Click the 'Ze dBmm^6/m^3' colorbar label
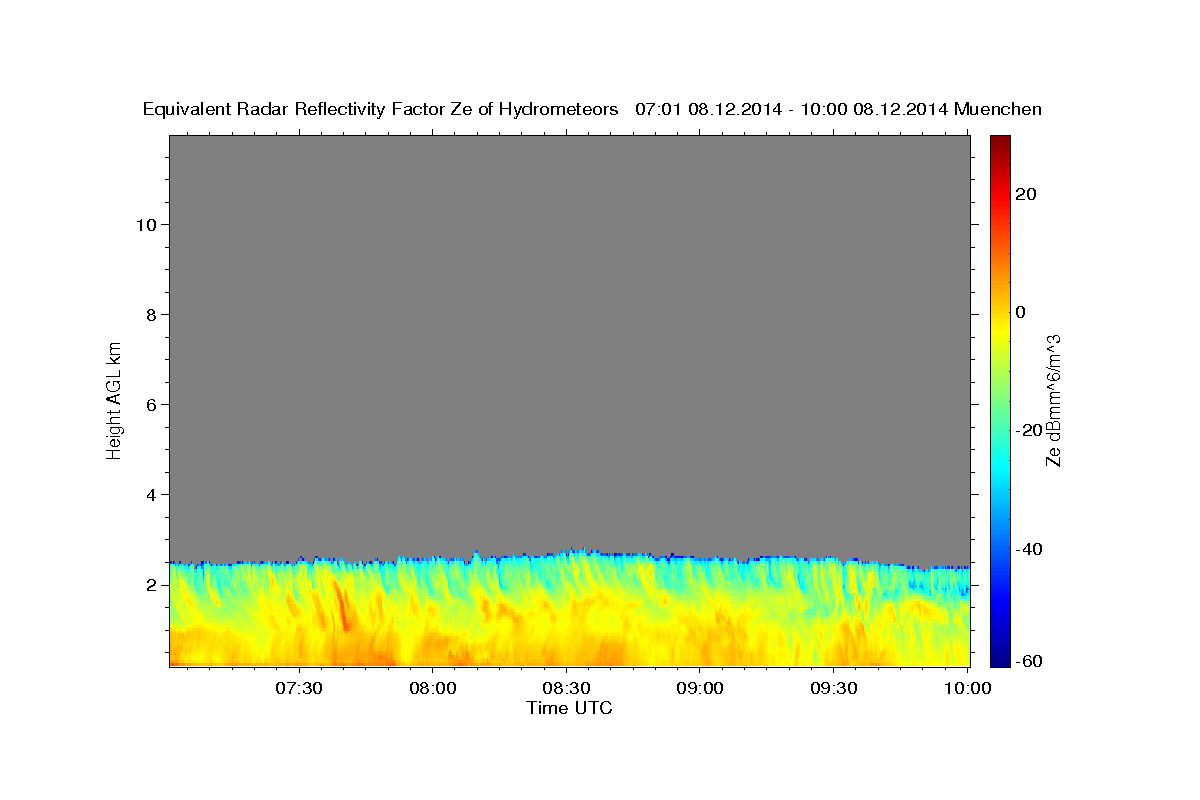Image resolution: width=1200 pixels, height=800 pixels. (1053, 401)
